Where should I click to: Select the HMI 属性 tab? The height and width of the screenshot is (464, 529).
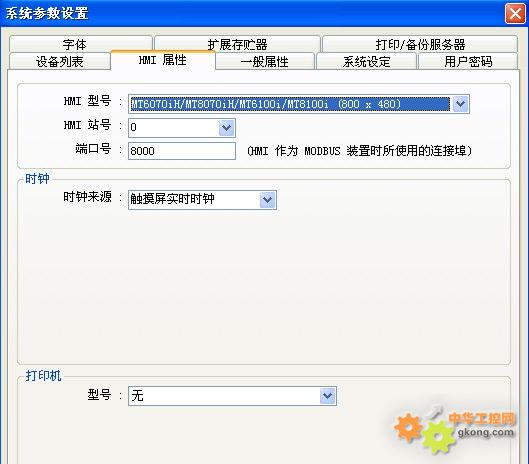(163, 60)
